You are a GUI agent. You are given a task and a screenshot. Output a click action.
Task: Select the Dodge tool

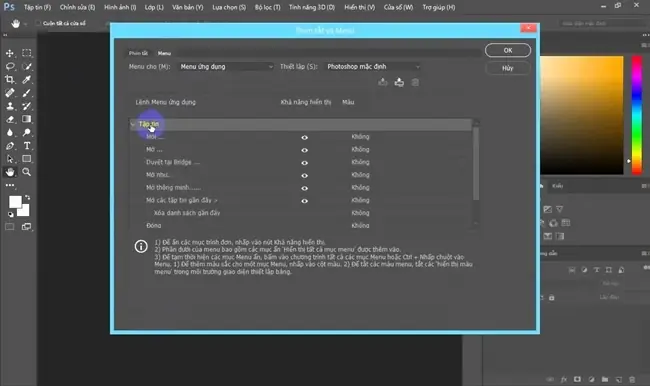[27, 133]
